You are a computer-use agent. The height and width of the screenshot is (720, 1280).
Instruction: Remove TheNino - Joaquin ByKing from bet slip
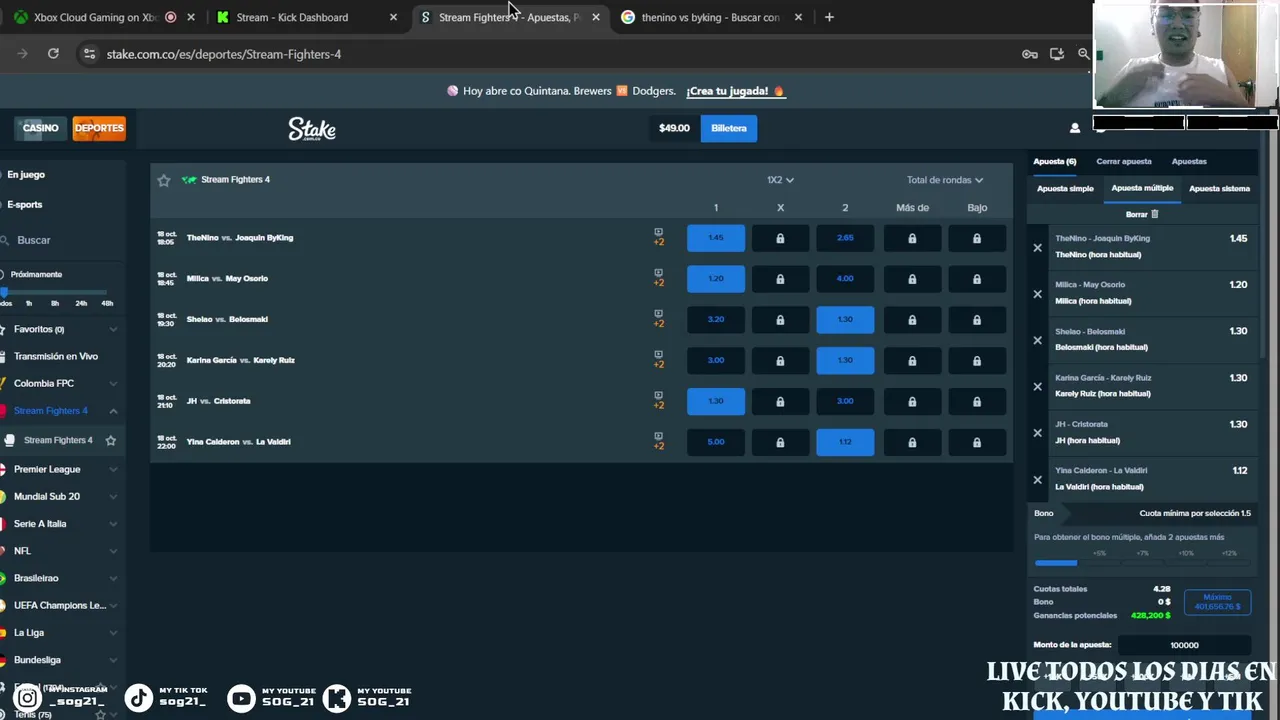(x=1037, y=248)
